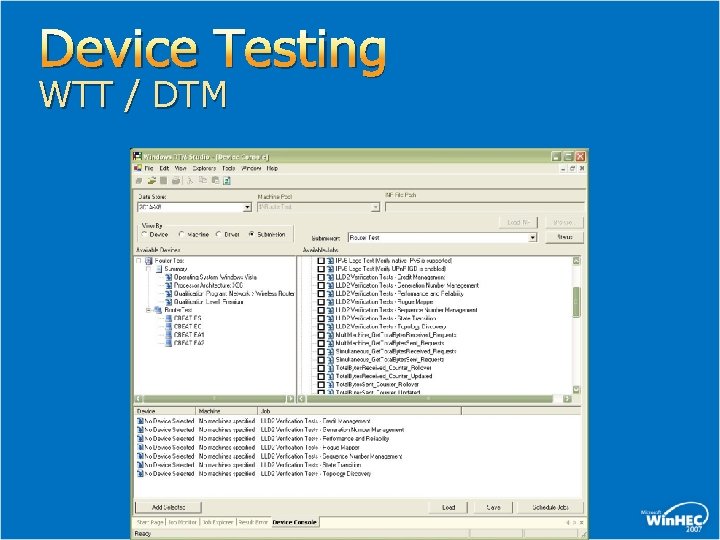Click icon of queued Topology Discovery row

pyautogui.click(x=140, y=473)
